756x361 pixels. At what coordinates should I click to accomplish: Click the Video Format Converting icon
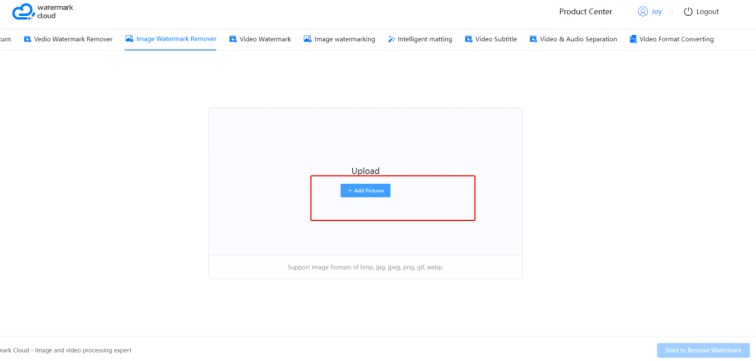(x=633, y=39)
